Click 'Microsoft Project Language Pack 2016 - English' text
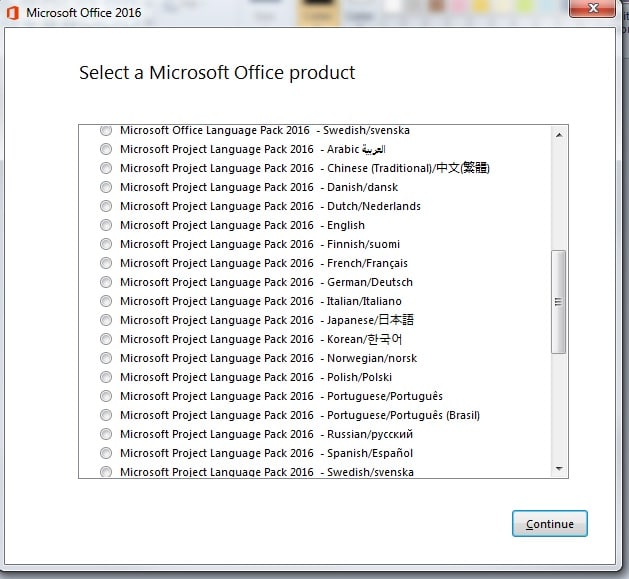 (242, 225)
